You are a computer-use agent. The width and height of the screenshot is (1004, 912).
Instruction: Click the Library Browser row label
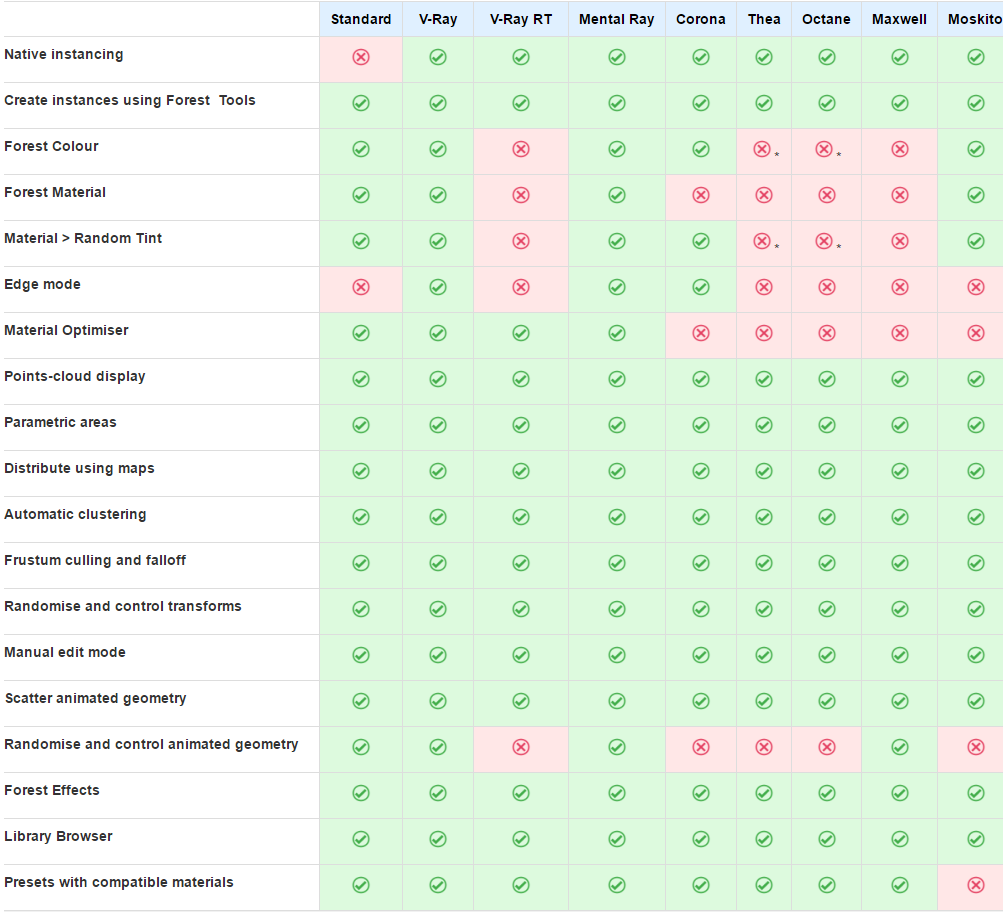(58, 836)
